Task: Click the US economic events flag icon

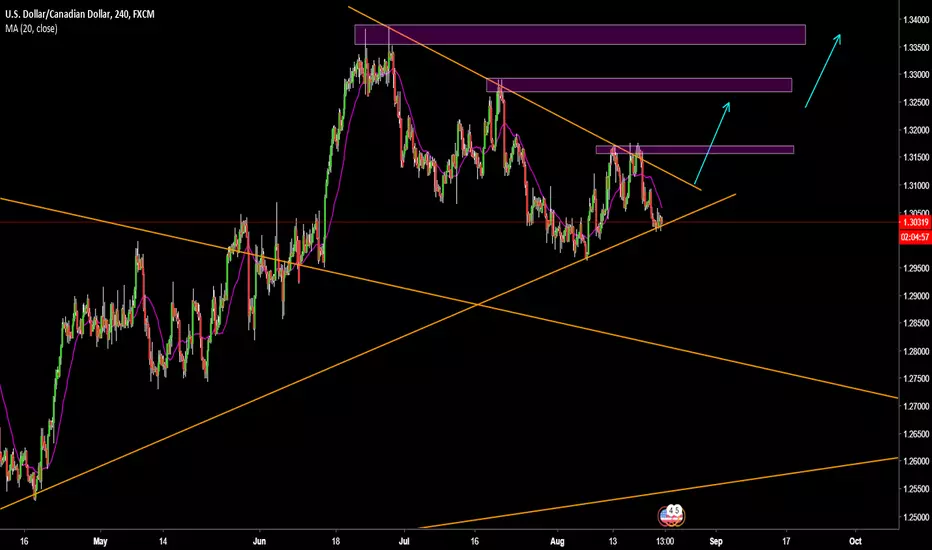Action: click(x=672, y=516)
